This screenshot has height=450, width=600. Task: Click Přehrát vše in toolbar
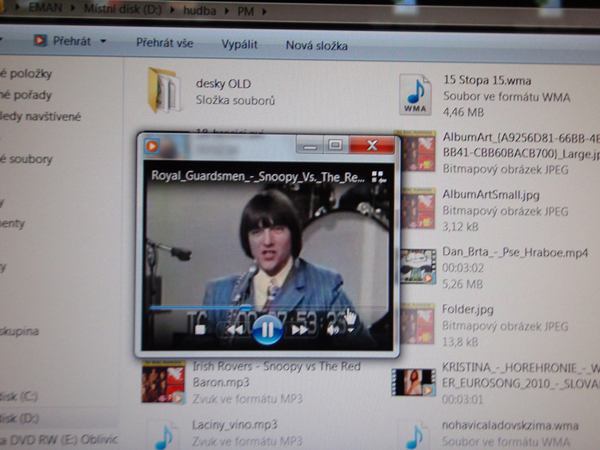click(165, 43)
